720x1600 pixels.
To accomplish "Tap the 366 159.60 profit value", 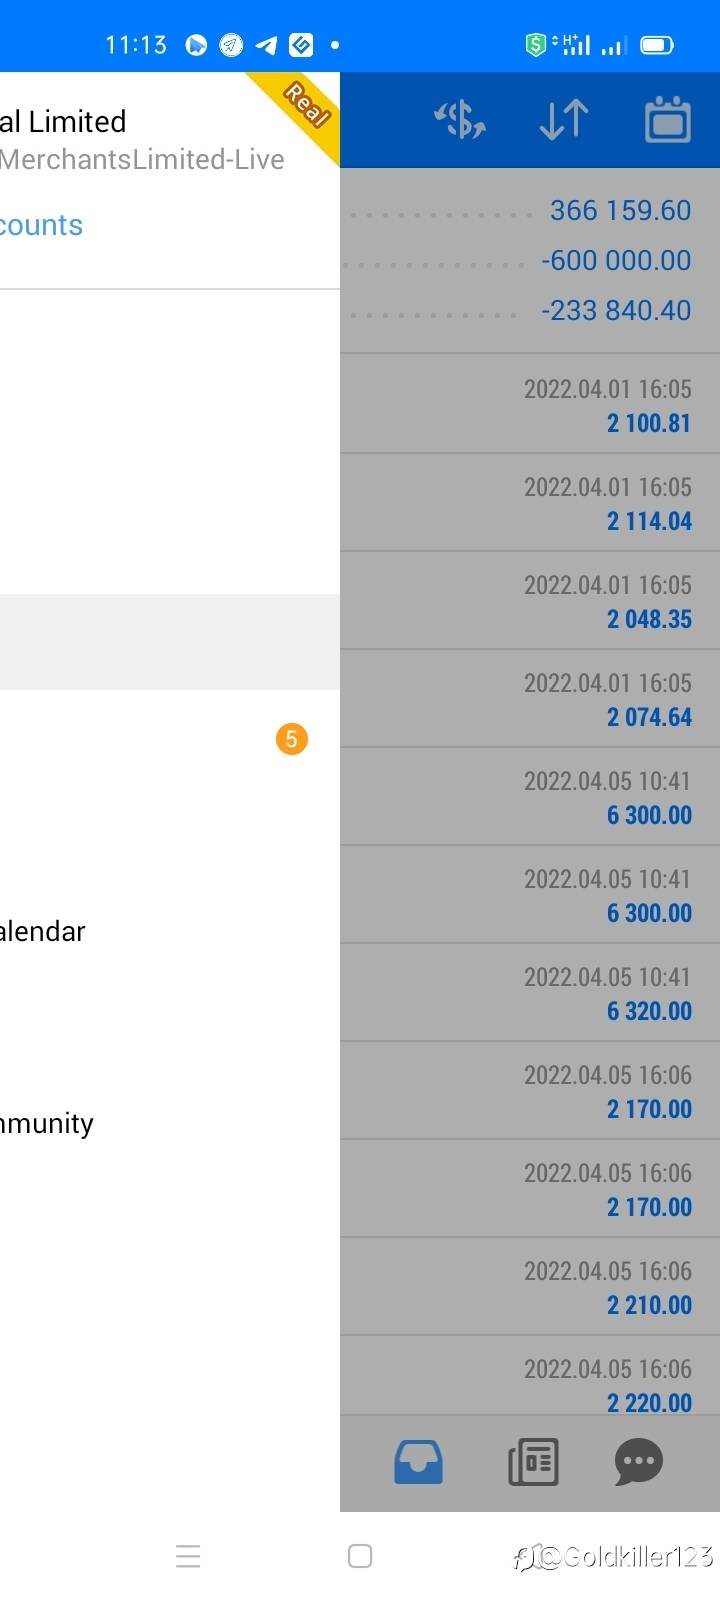I will click(620, 210).
